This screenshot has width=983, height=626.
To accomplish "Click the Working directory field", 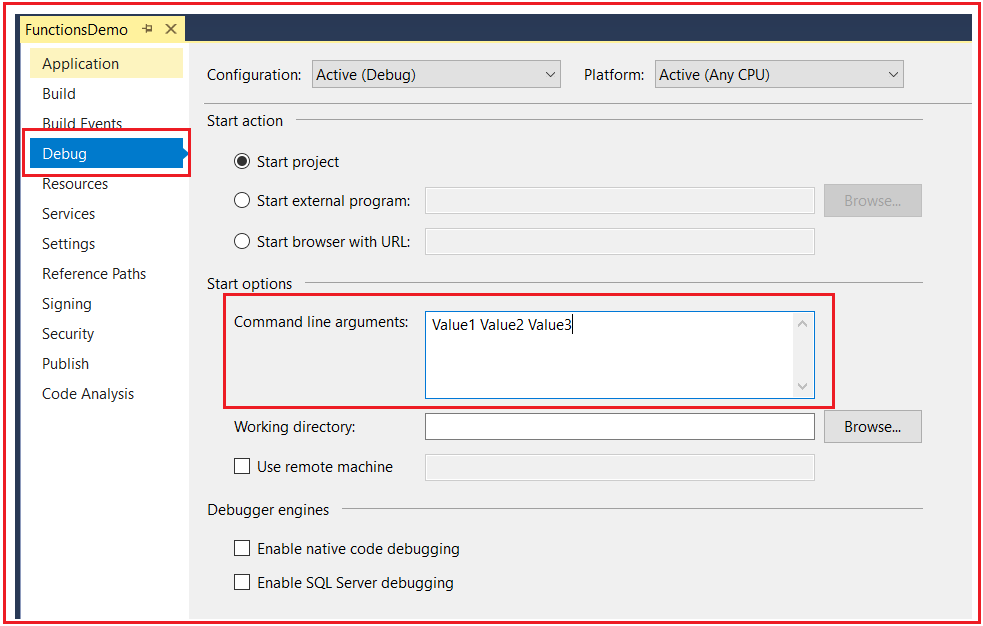I will 620,426.
